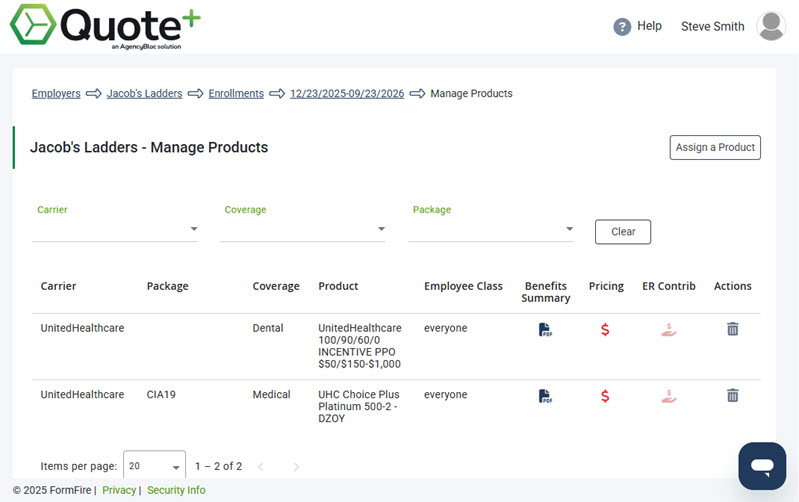Viewport: 799px width, 502px height.
Task: Click UnitedHealthcare carrier cell in Dental row
Action: coord(82,328)
